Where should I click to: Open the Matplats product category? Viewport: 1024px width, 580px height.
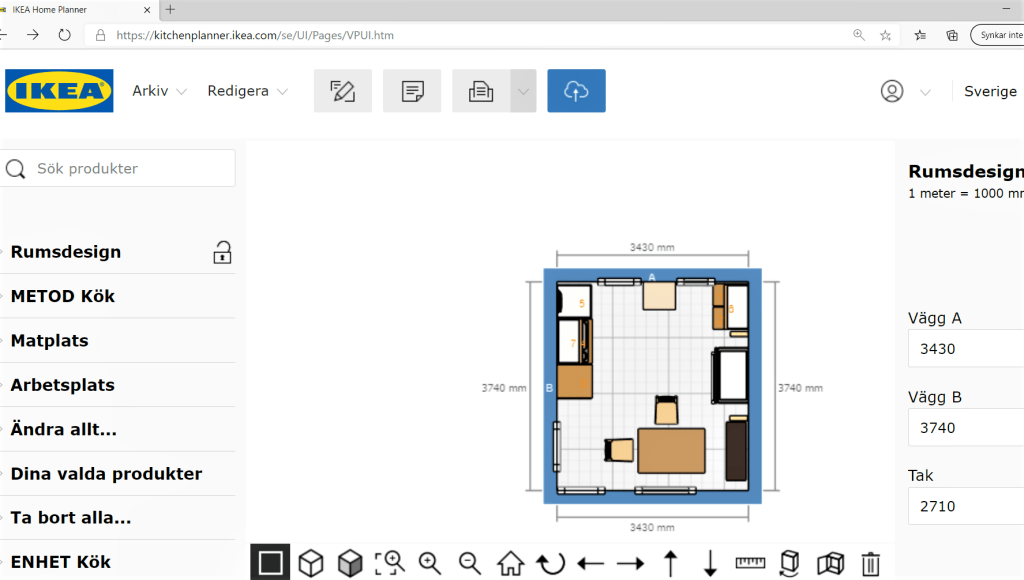coord(49,341)
